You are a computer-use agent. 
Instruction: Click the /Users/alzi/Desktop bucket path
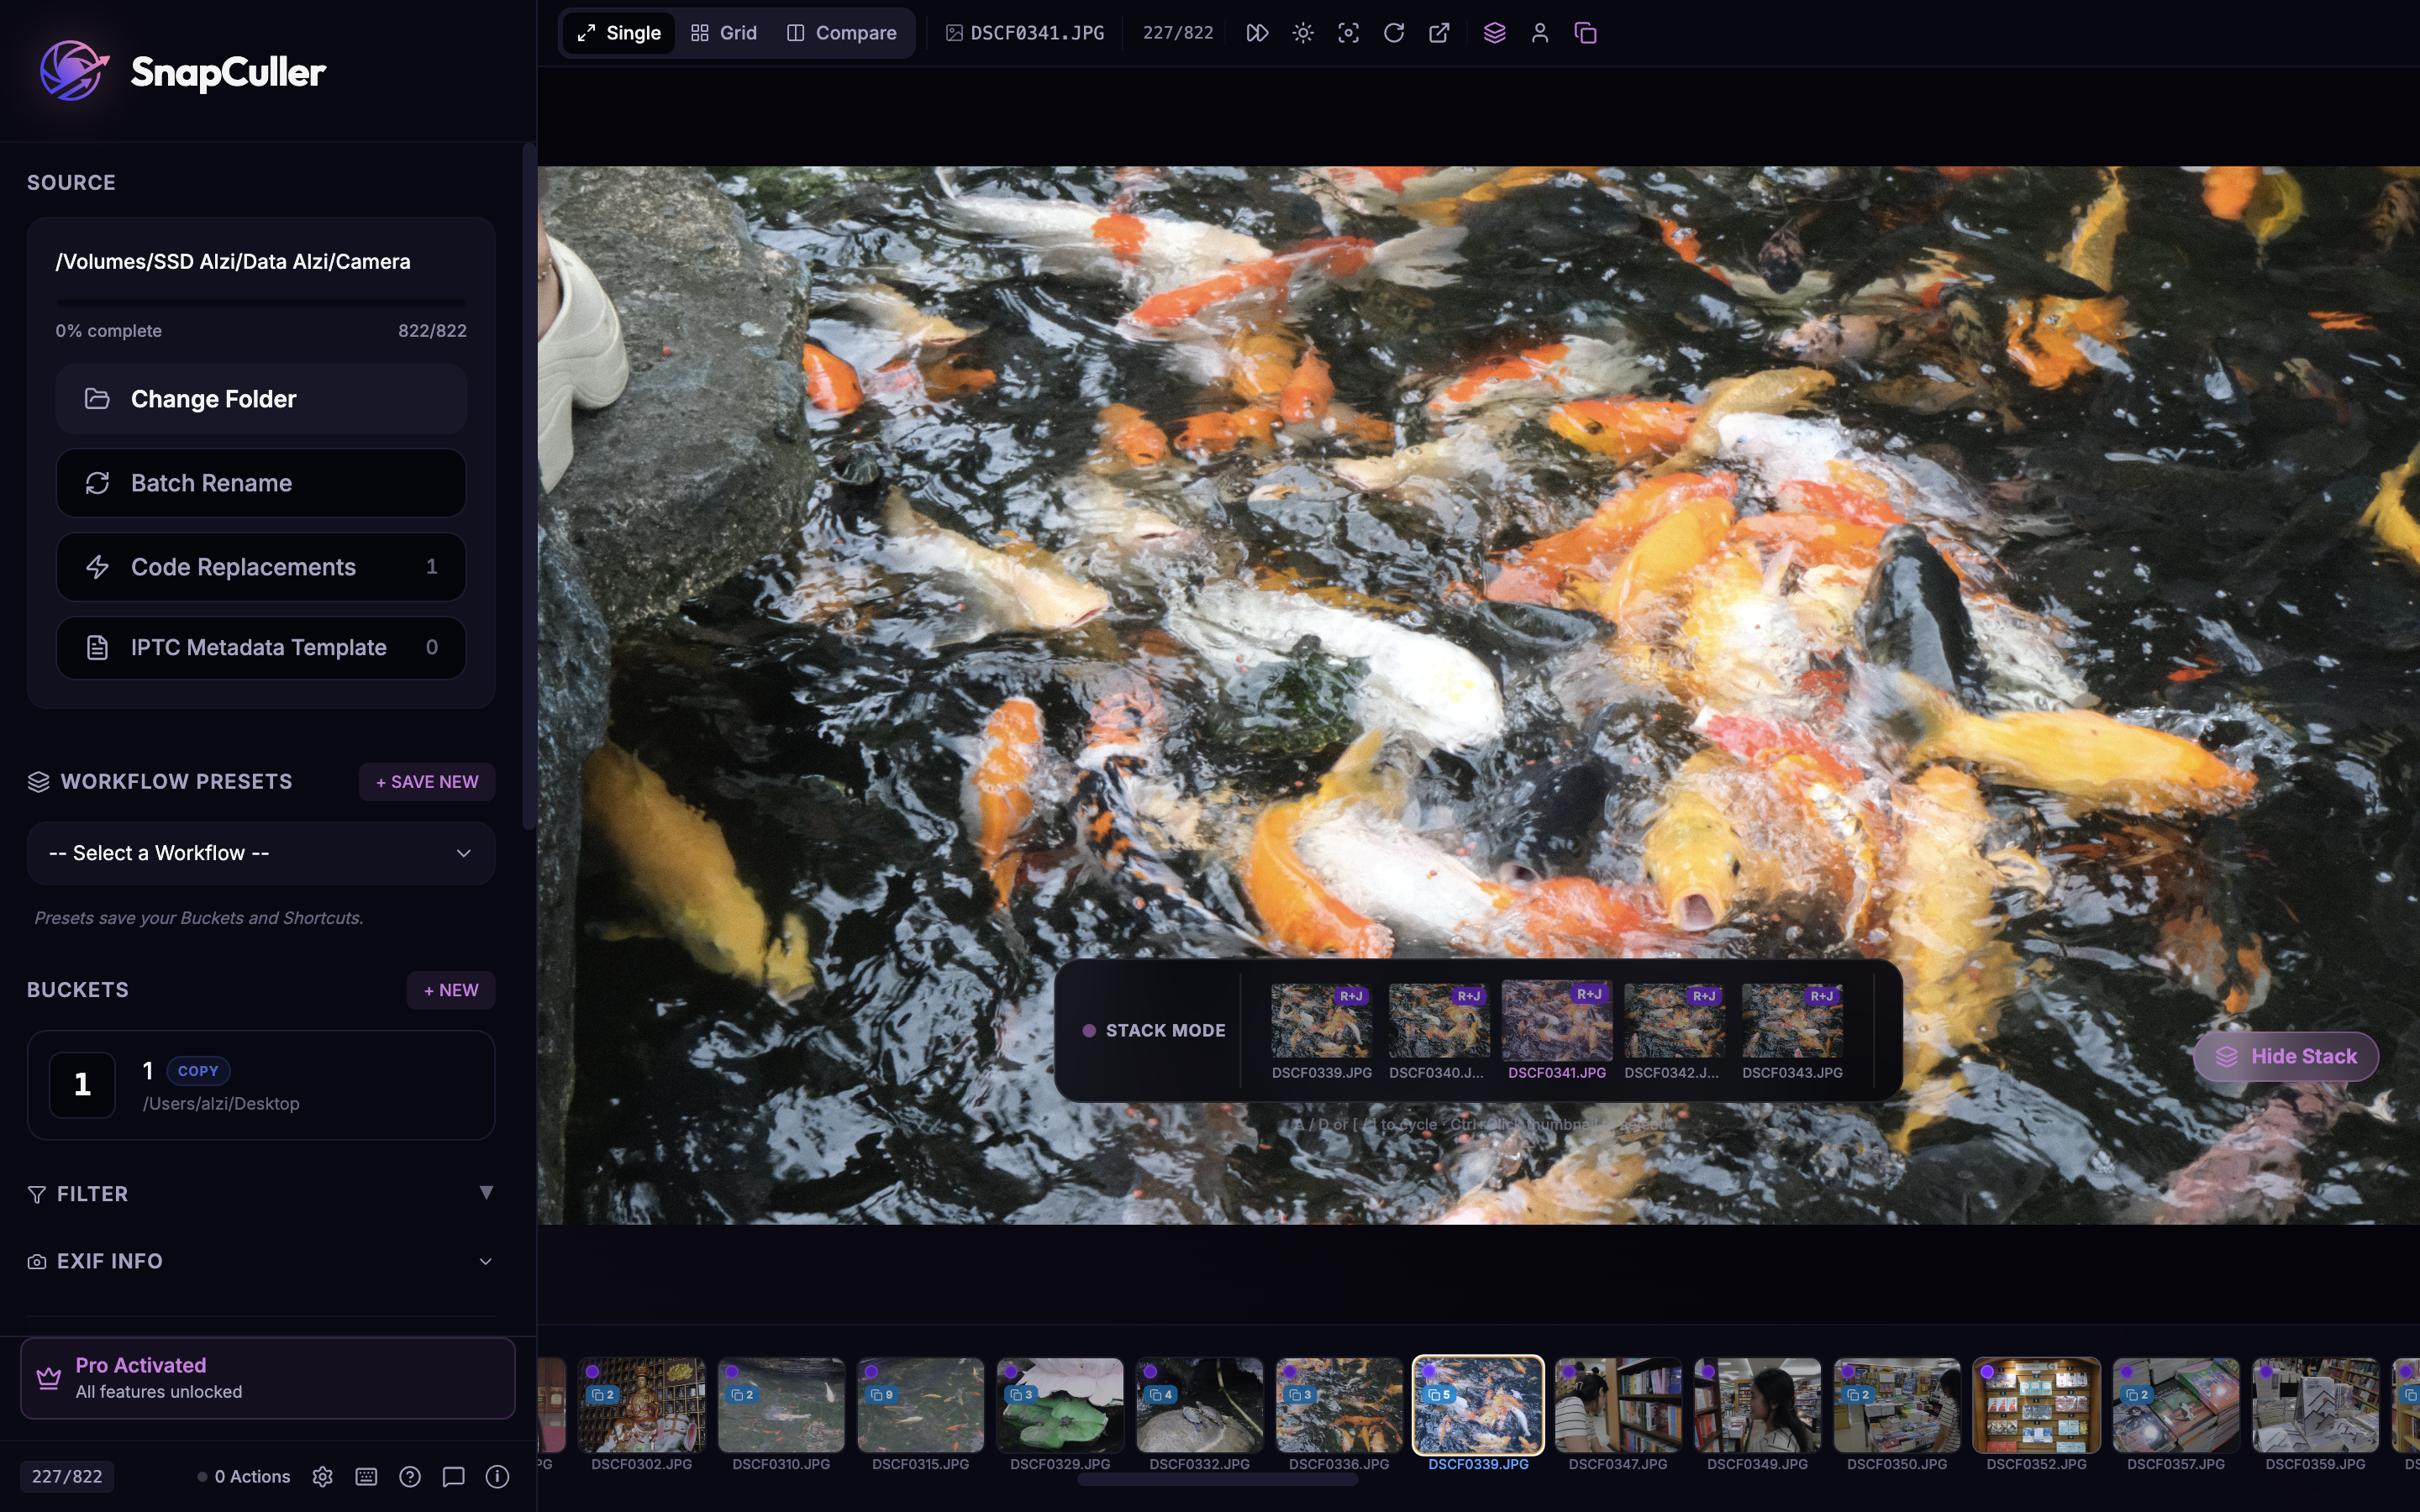pos(221,1104)
